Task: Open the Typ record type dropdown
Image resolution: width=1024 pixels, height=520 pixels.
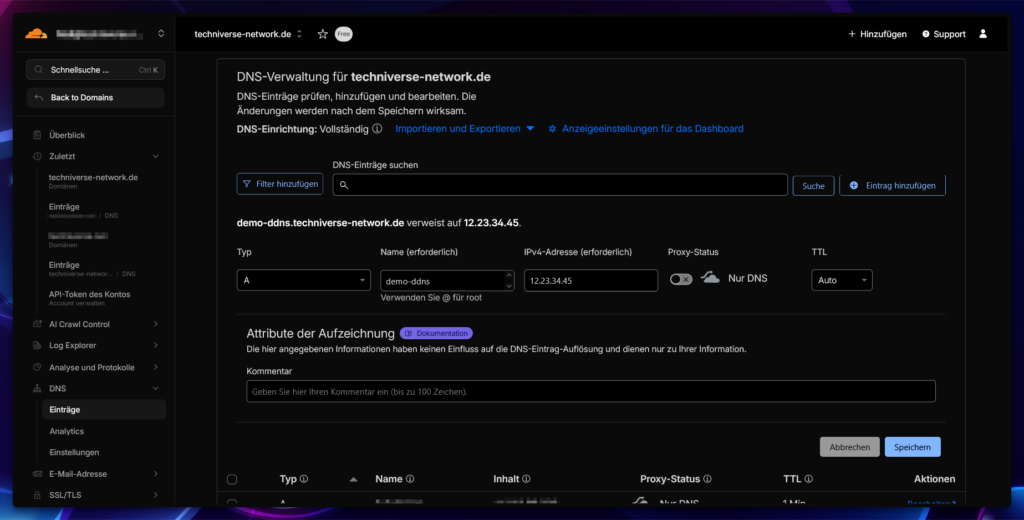Action: [x=303, y=281]
